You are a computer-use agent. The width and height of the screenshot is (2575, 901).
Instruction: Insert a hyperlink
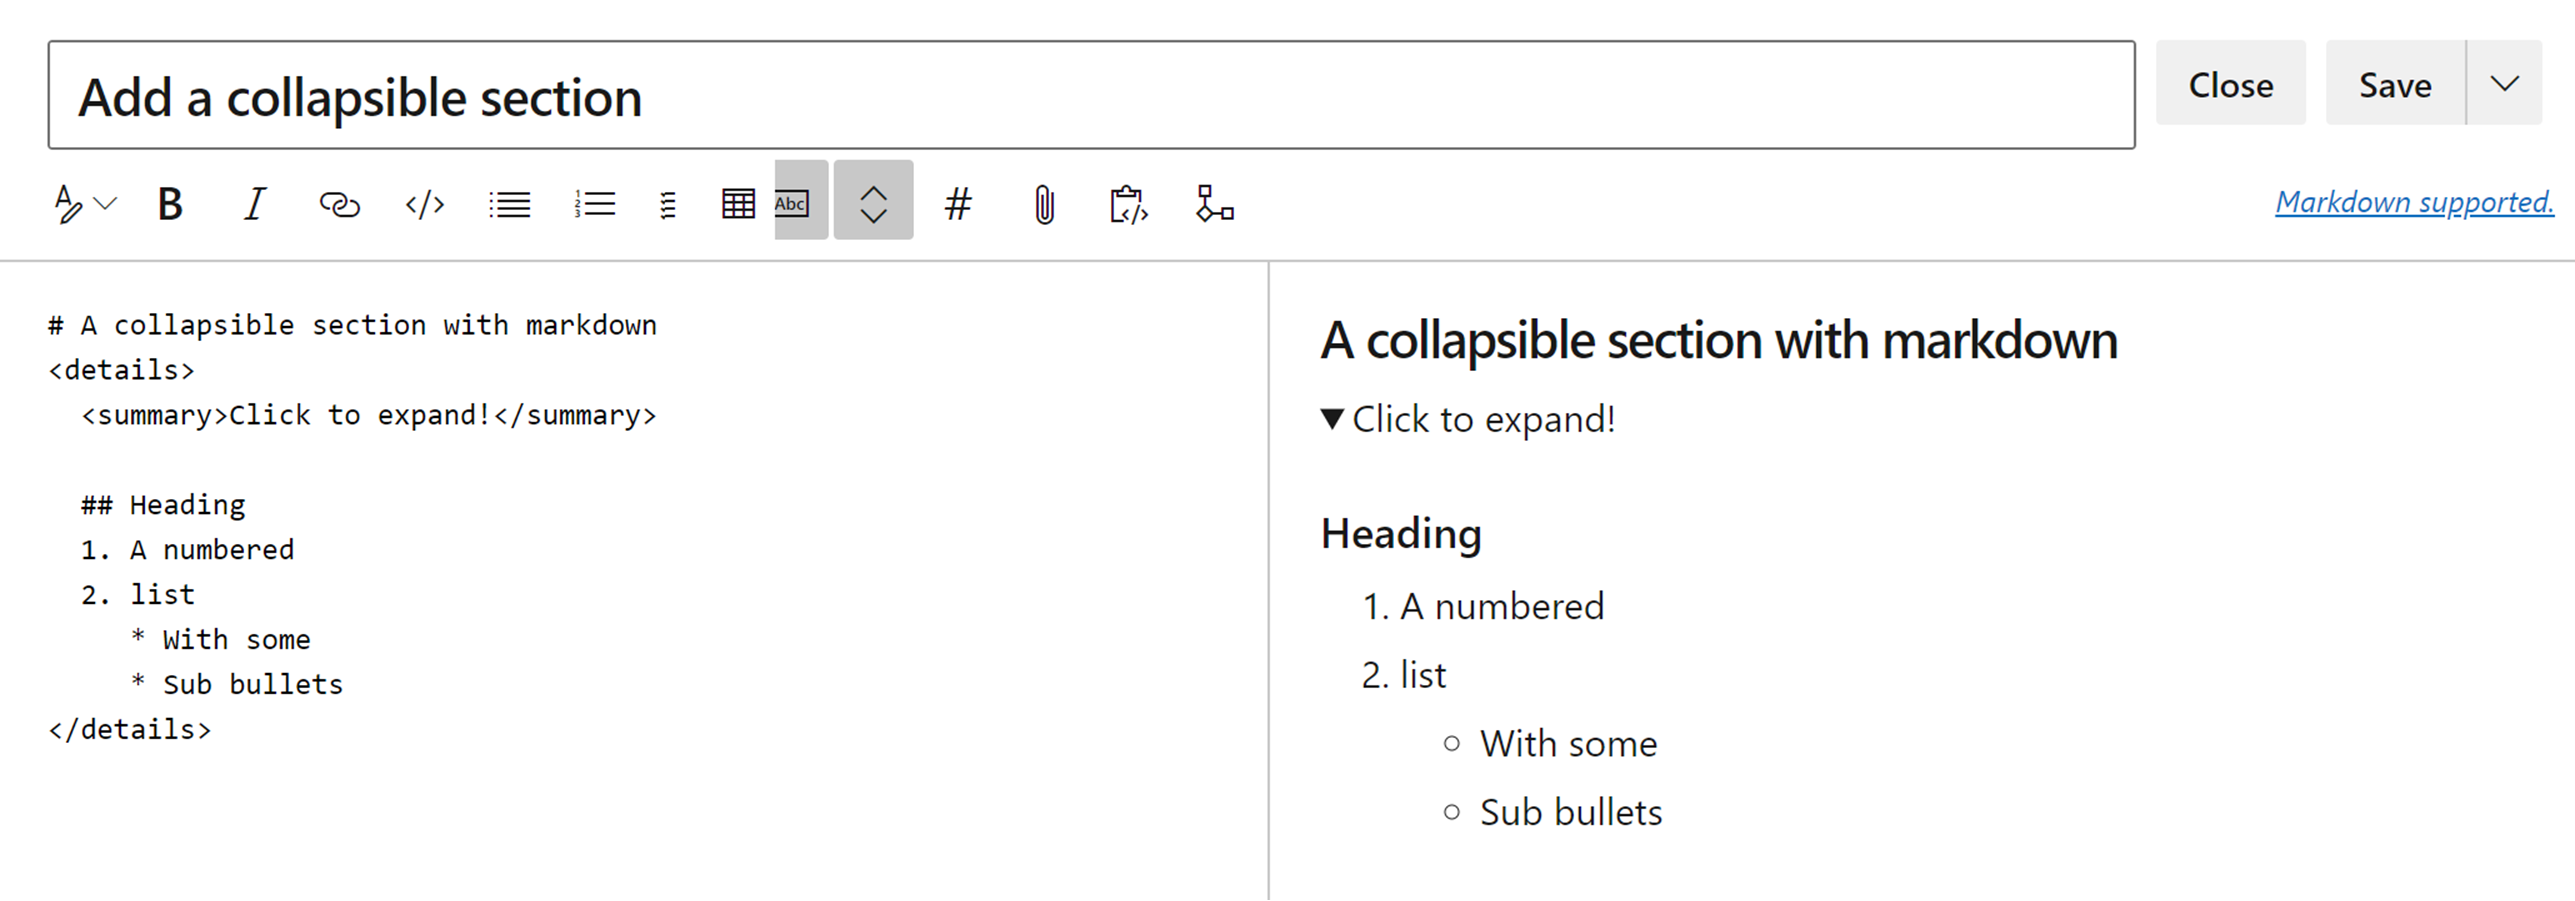[x=339, y=203]
